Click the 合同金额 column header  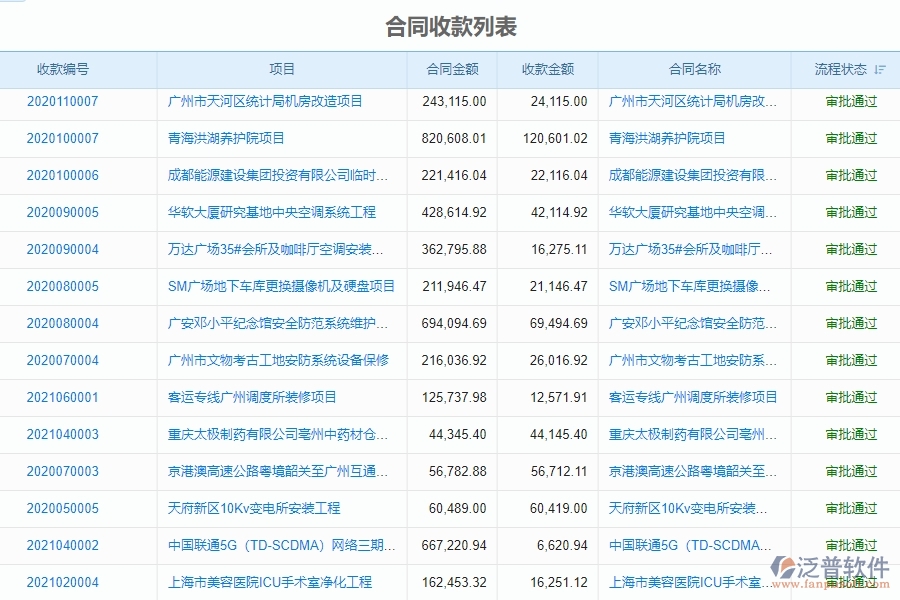point(450,69)
